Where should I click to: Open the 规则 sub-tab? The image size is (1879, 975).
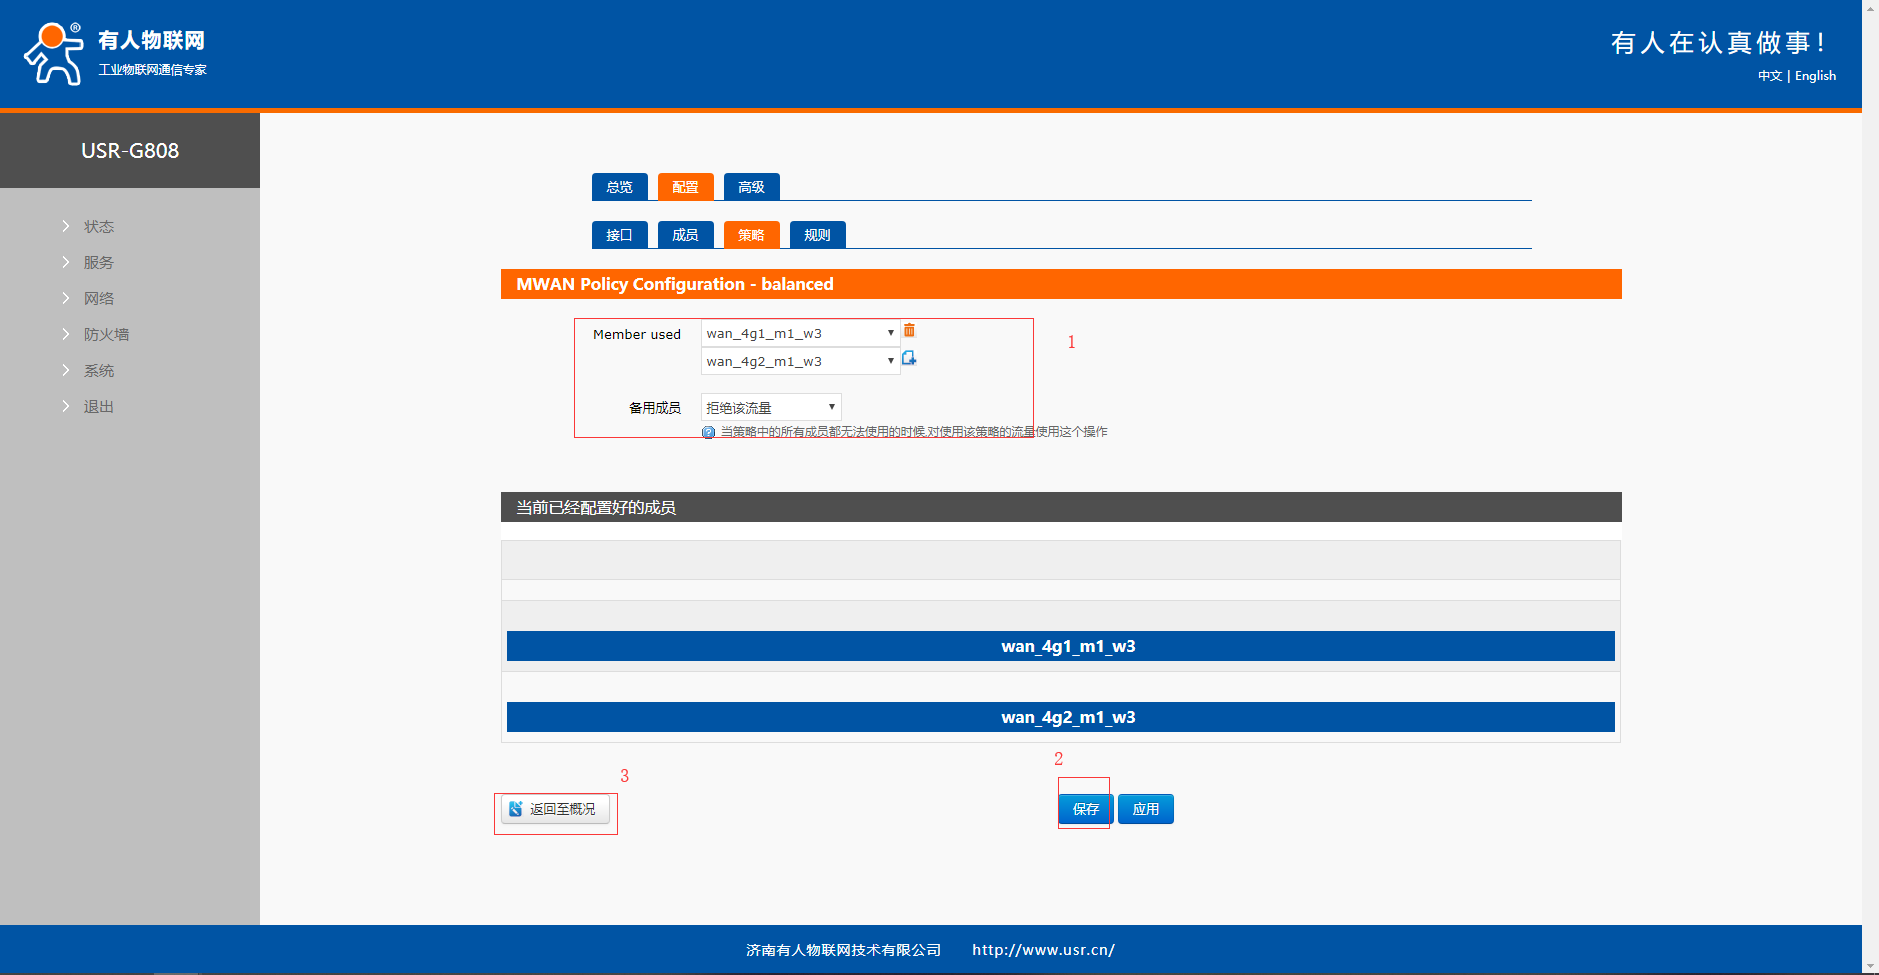(x=817, y=235)
